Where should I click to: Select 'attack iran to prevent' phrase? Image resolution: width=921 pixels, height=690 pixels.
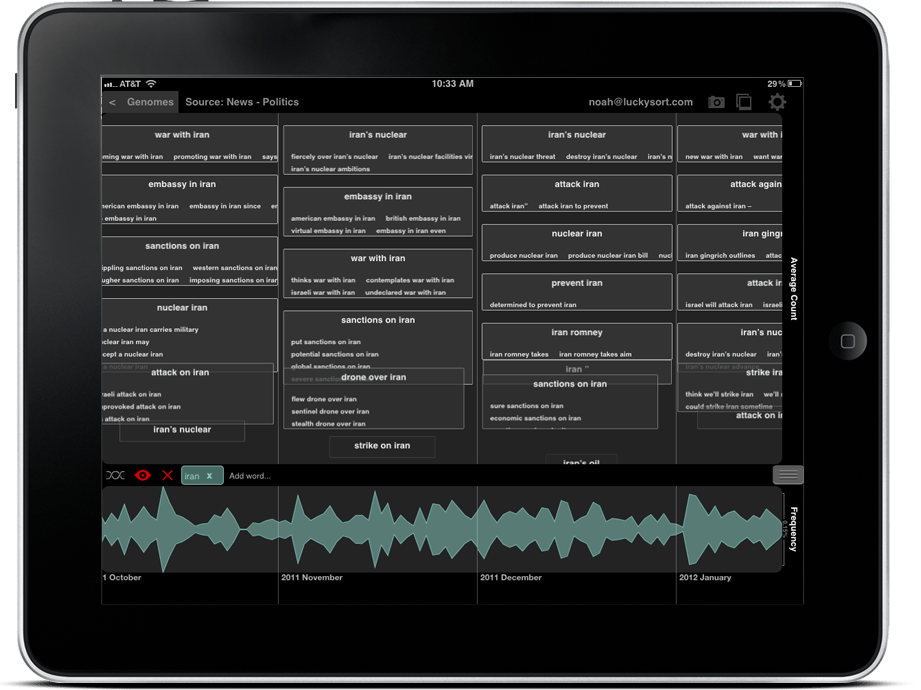tap(573, 206)
